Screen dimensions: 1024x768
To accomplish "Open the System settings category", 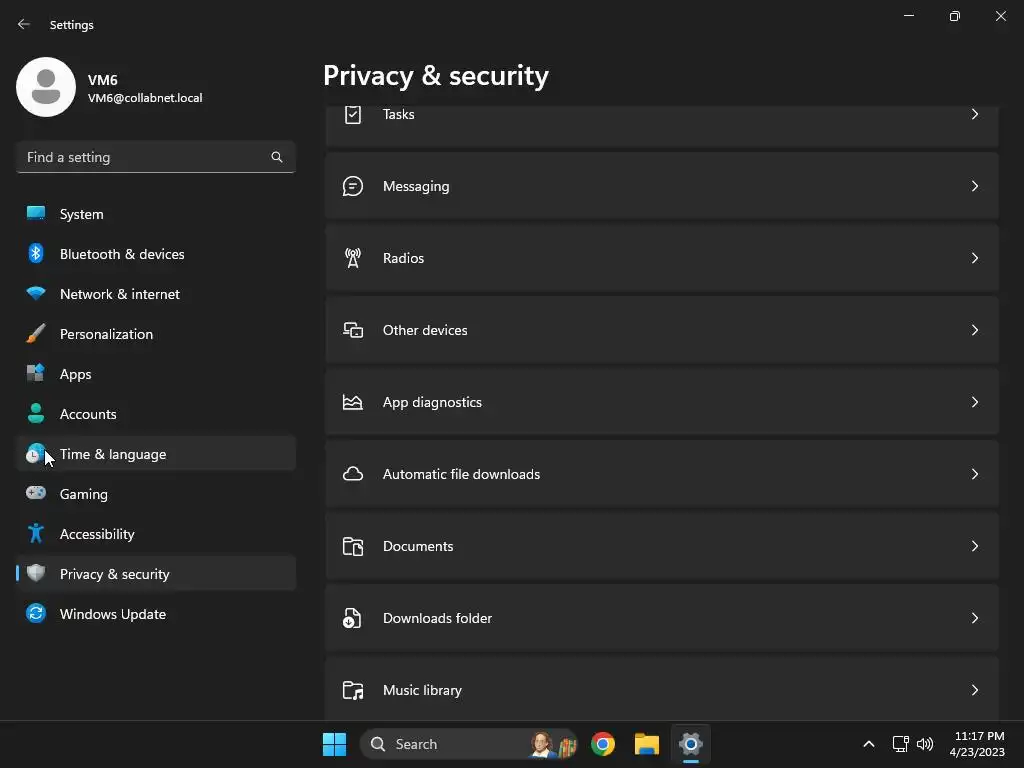I will [x=81, y=214].
